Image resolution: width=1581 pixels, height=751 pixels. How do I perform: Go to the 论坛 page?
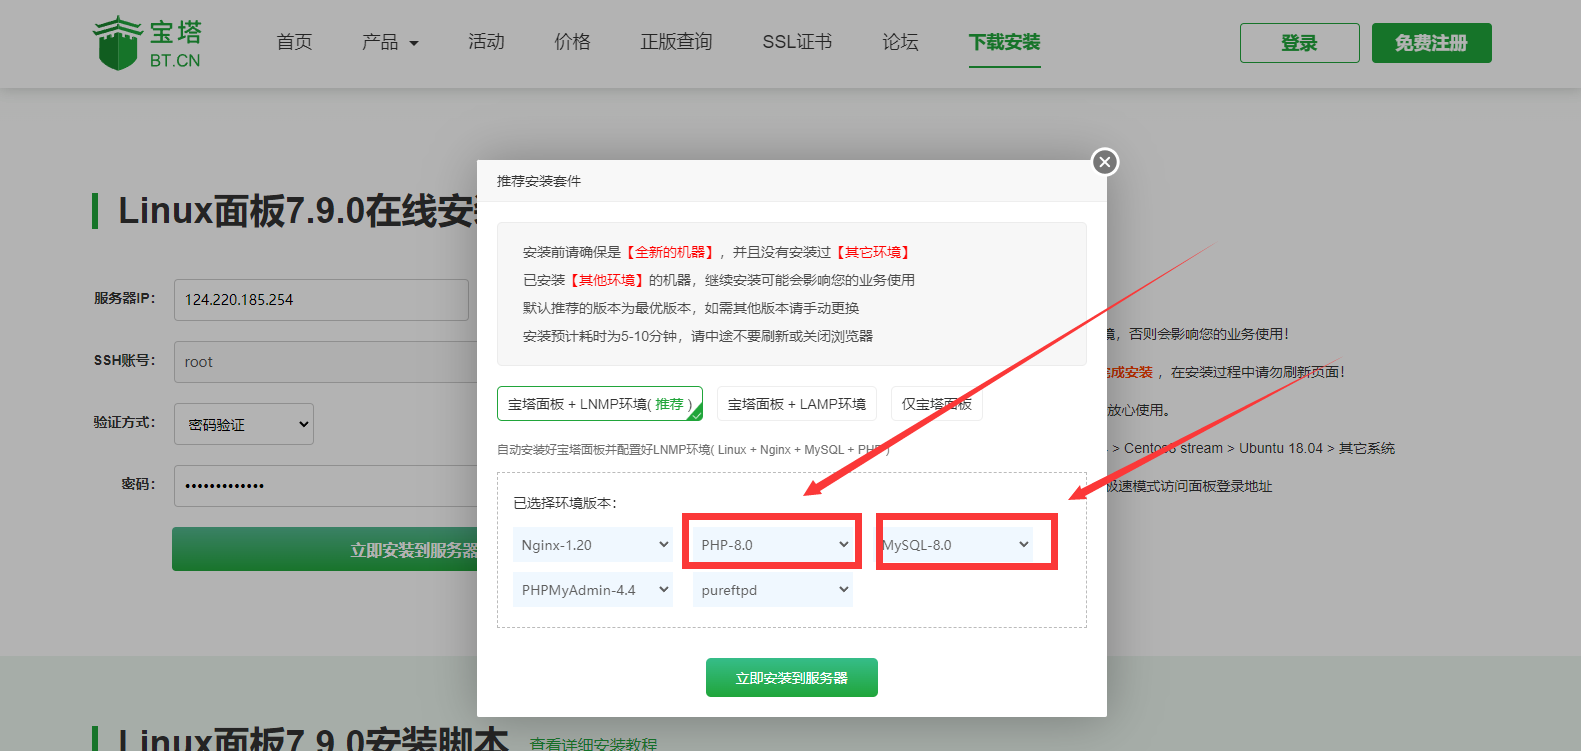pyautogui.click(x=900, y=42)
